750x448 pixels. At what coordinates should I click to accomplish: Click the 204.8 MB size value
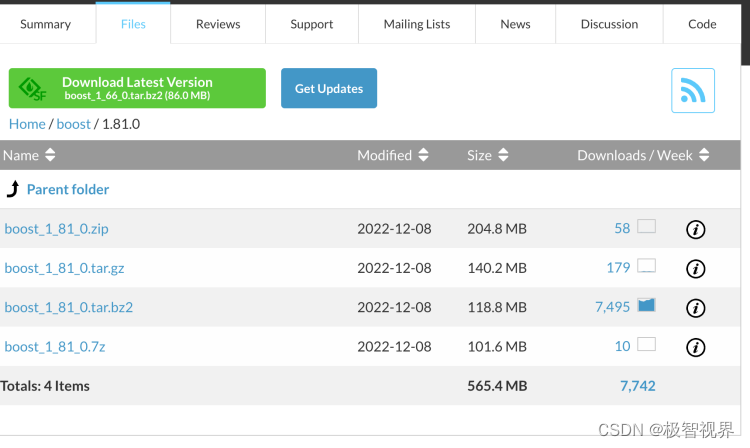pos(497,229)
